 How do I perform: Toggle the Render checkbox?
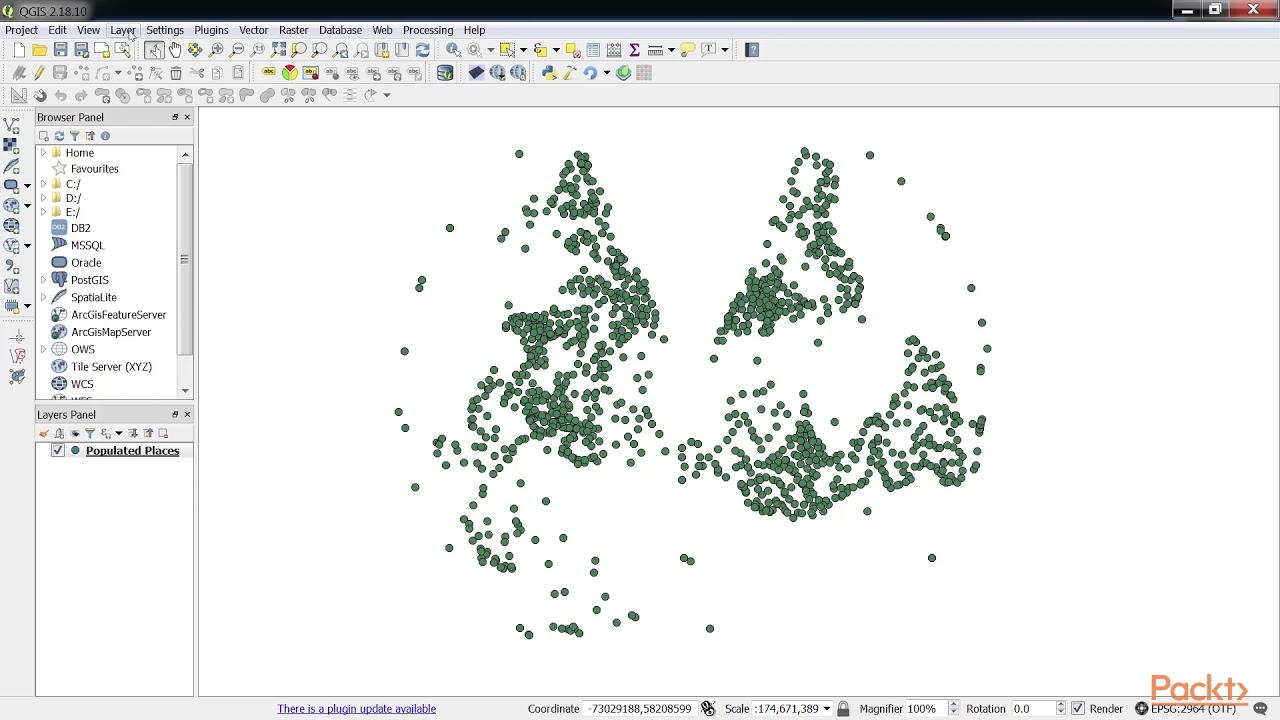pos(1077,709)
